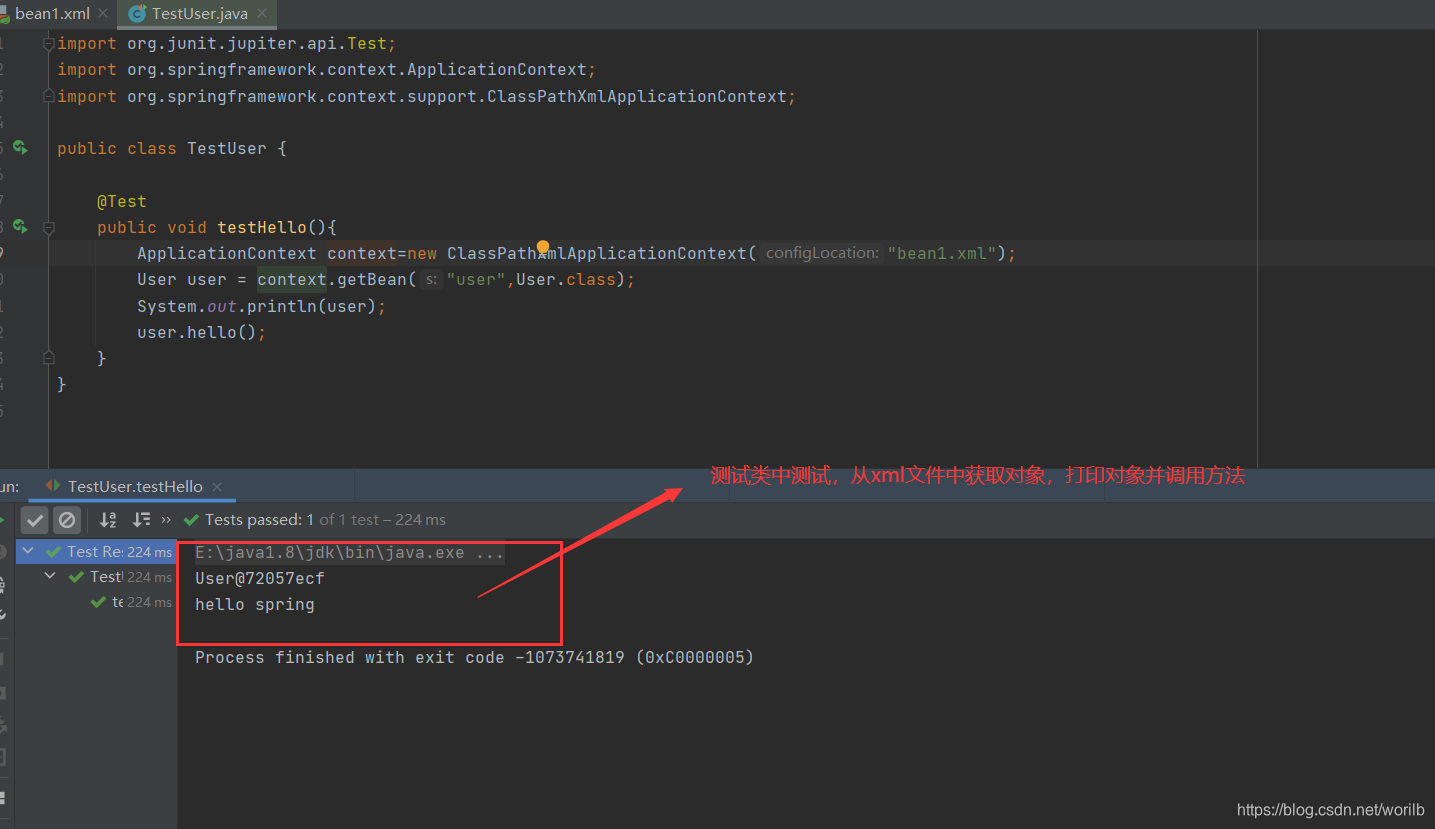Screen dimensions: 1435x829
Task: Click User.class argument in the getBean call
Action: click(x=566, y=279)
